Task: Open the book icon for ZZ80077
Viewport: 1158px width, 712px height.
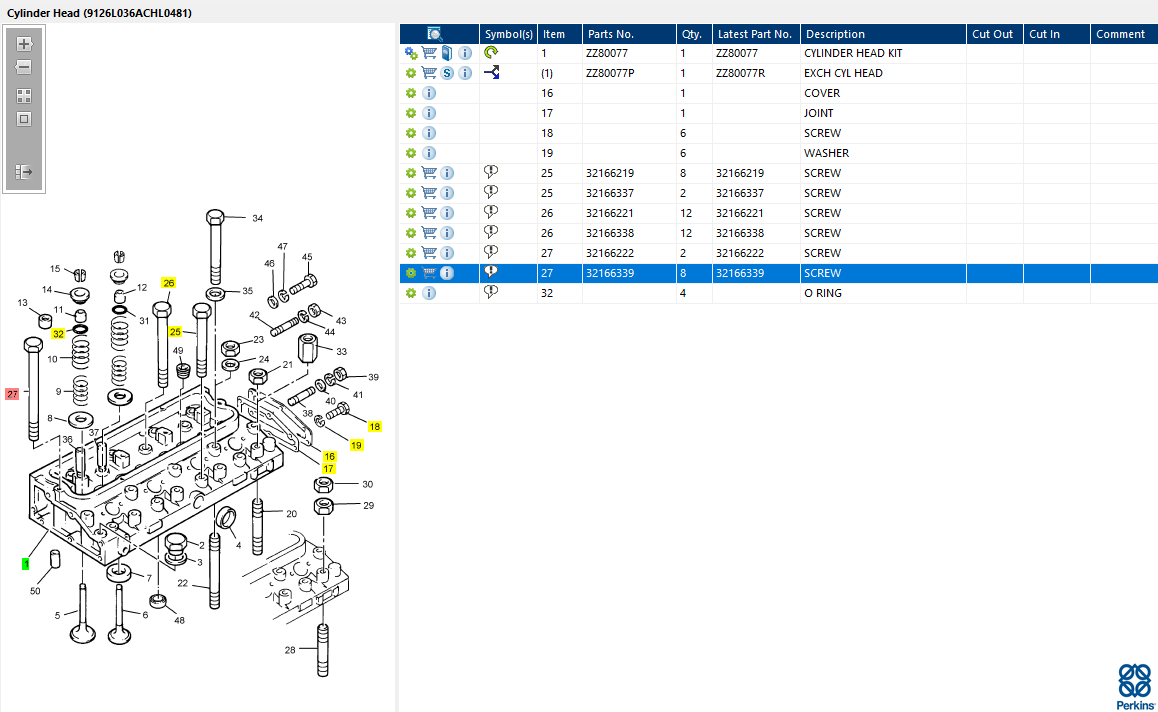Action: tap(447, 53)
